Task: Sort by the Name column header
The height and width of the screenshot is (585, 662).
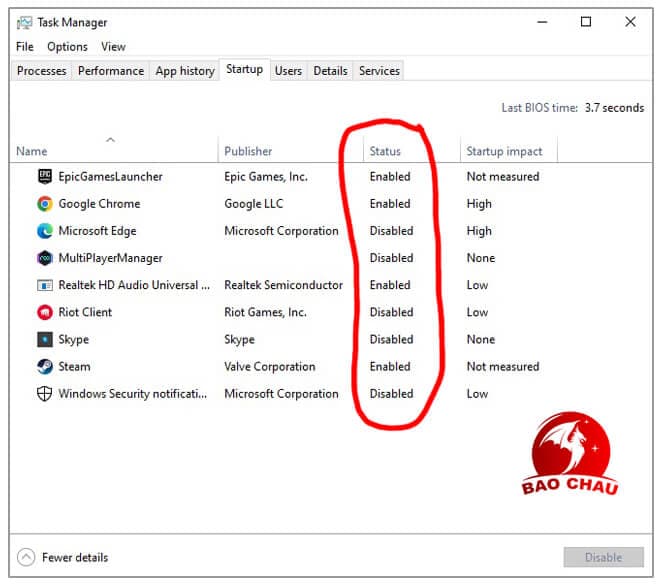Action: coord(113,150)
